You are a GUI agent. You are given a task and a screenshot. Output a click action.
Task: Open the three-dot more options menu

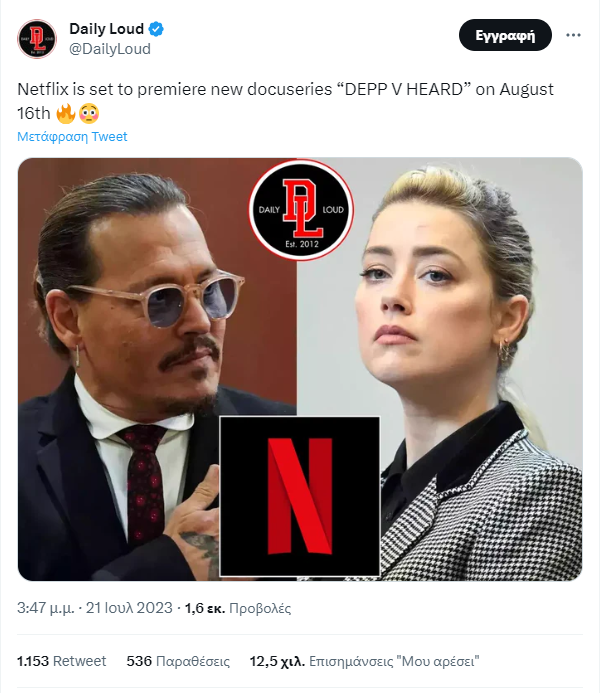[x=573, y=35]
